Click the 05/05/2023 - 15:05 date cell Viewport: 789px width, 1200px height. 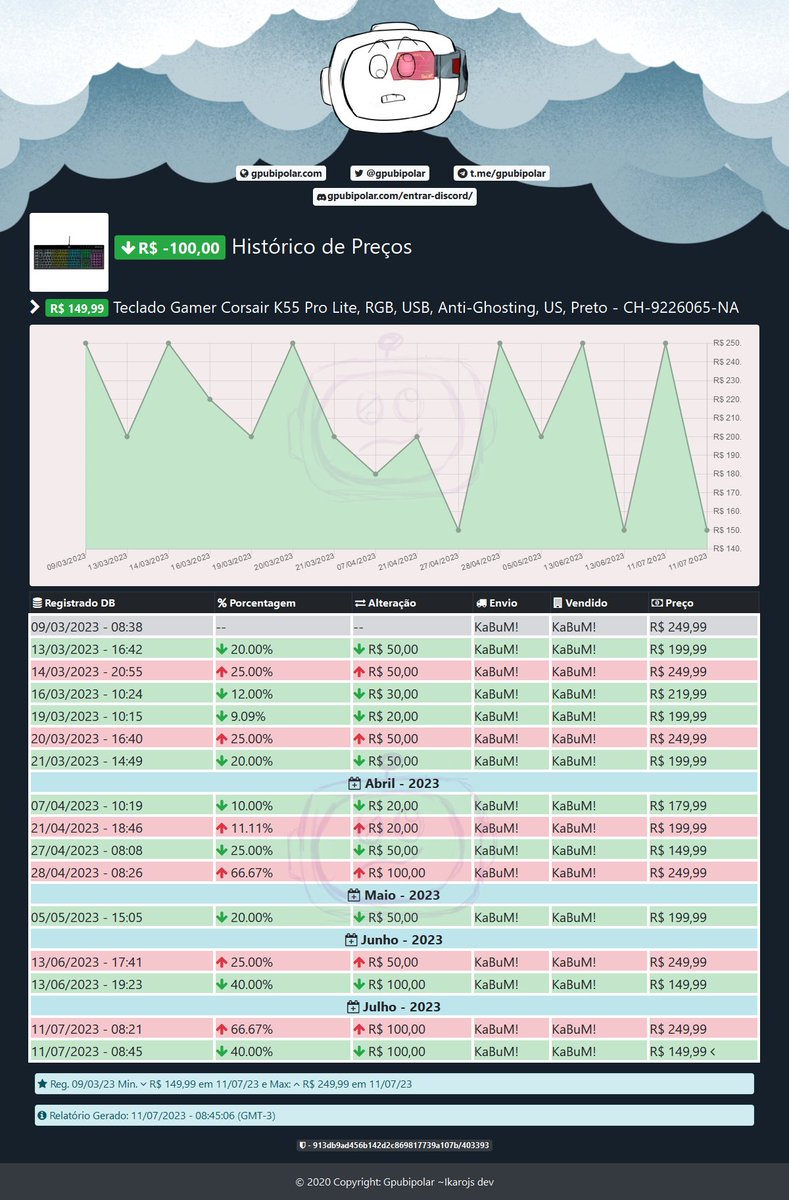[121, 918]
